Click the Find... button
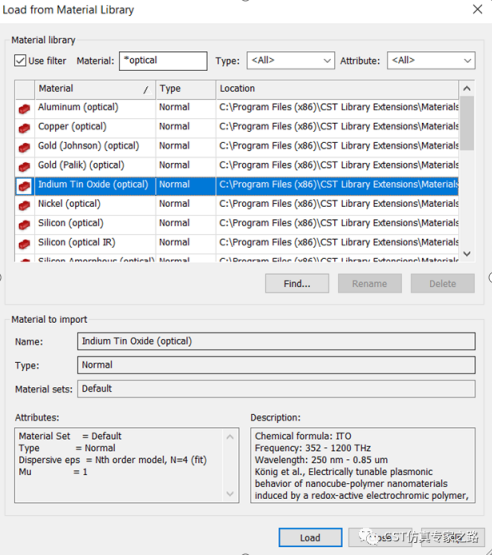492x555 pixels. [x=297, y=284]
